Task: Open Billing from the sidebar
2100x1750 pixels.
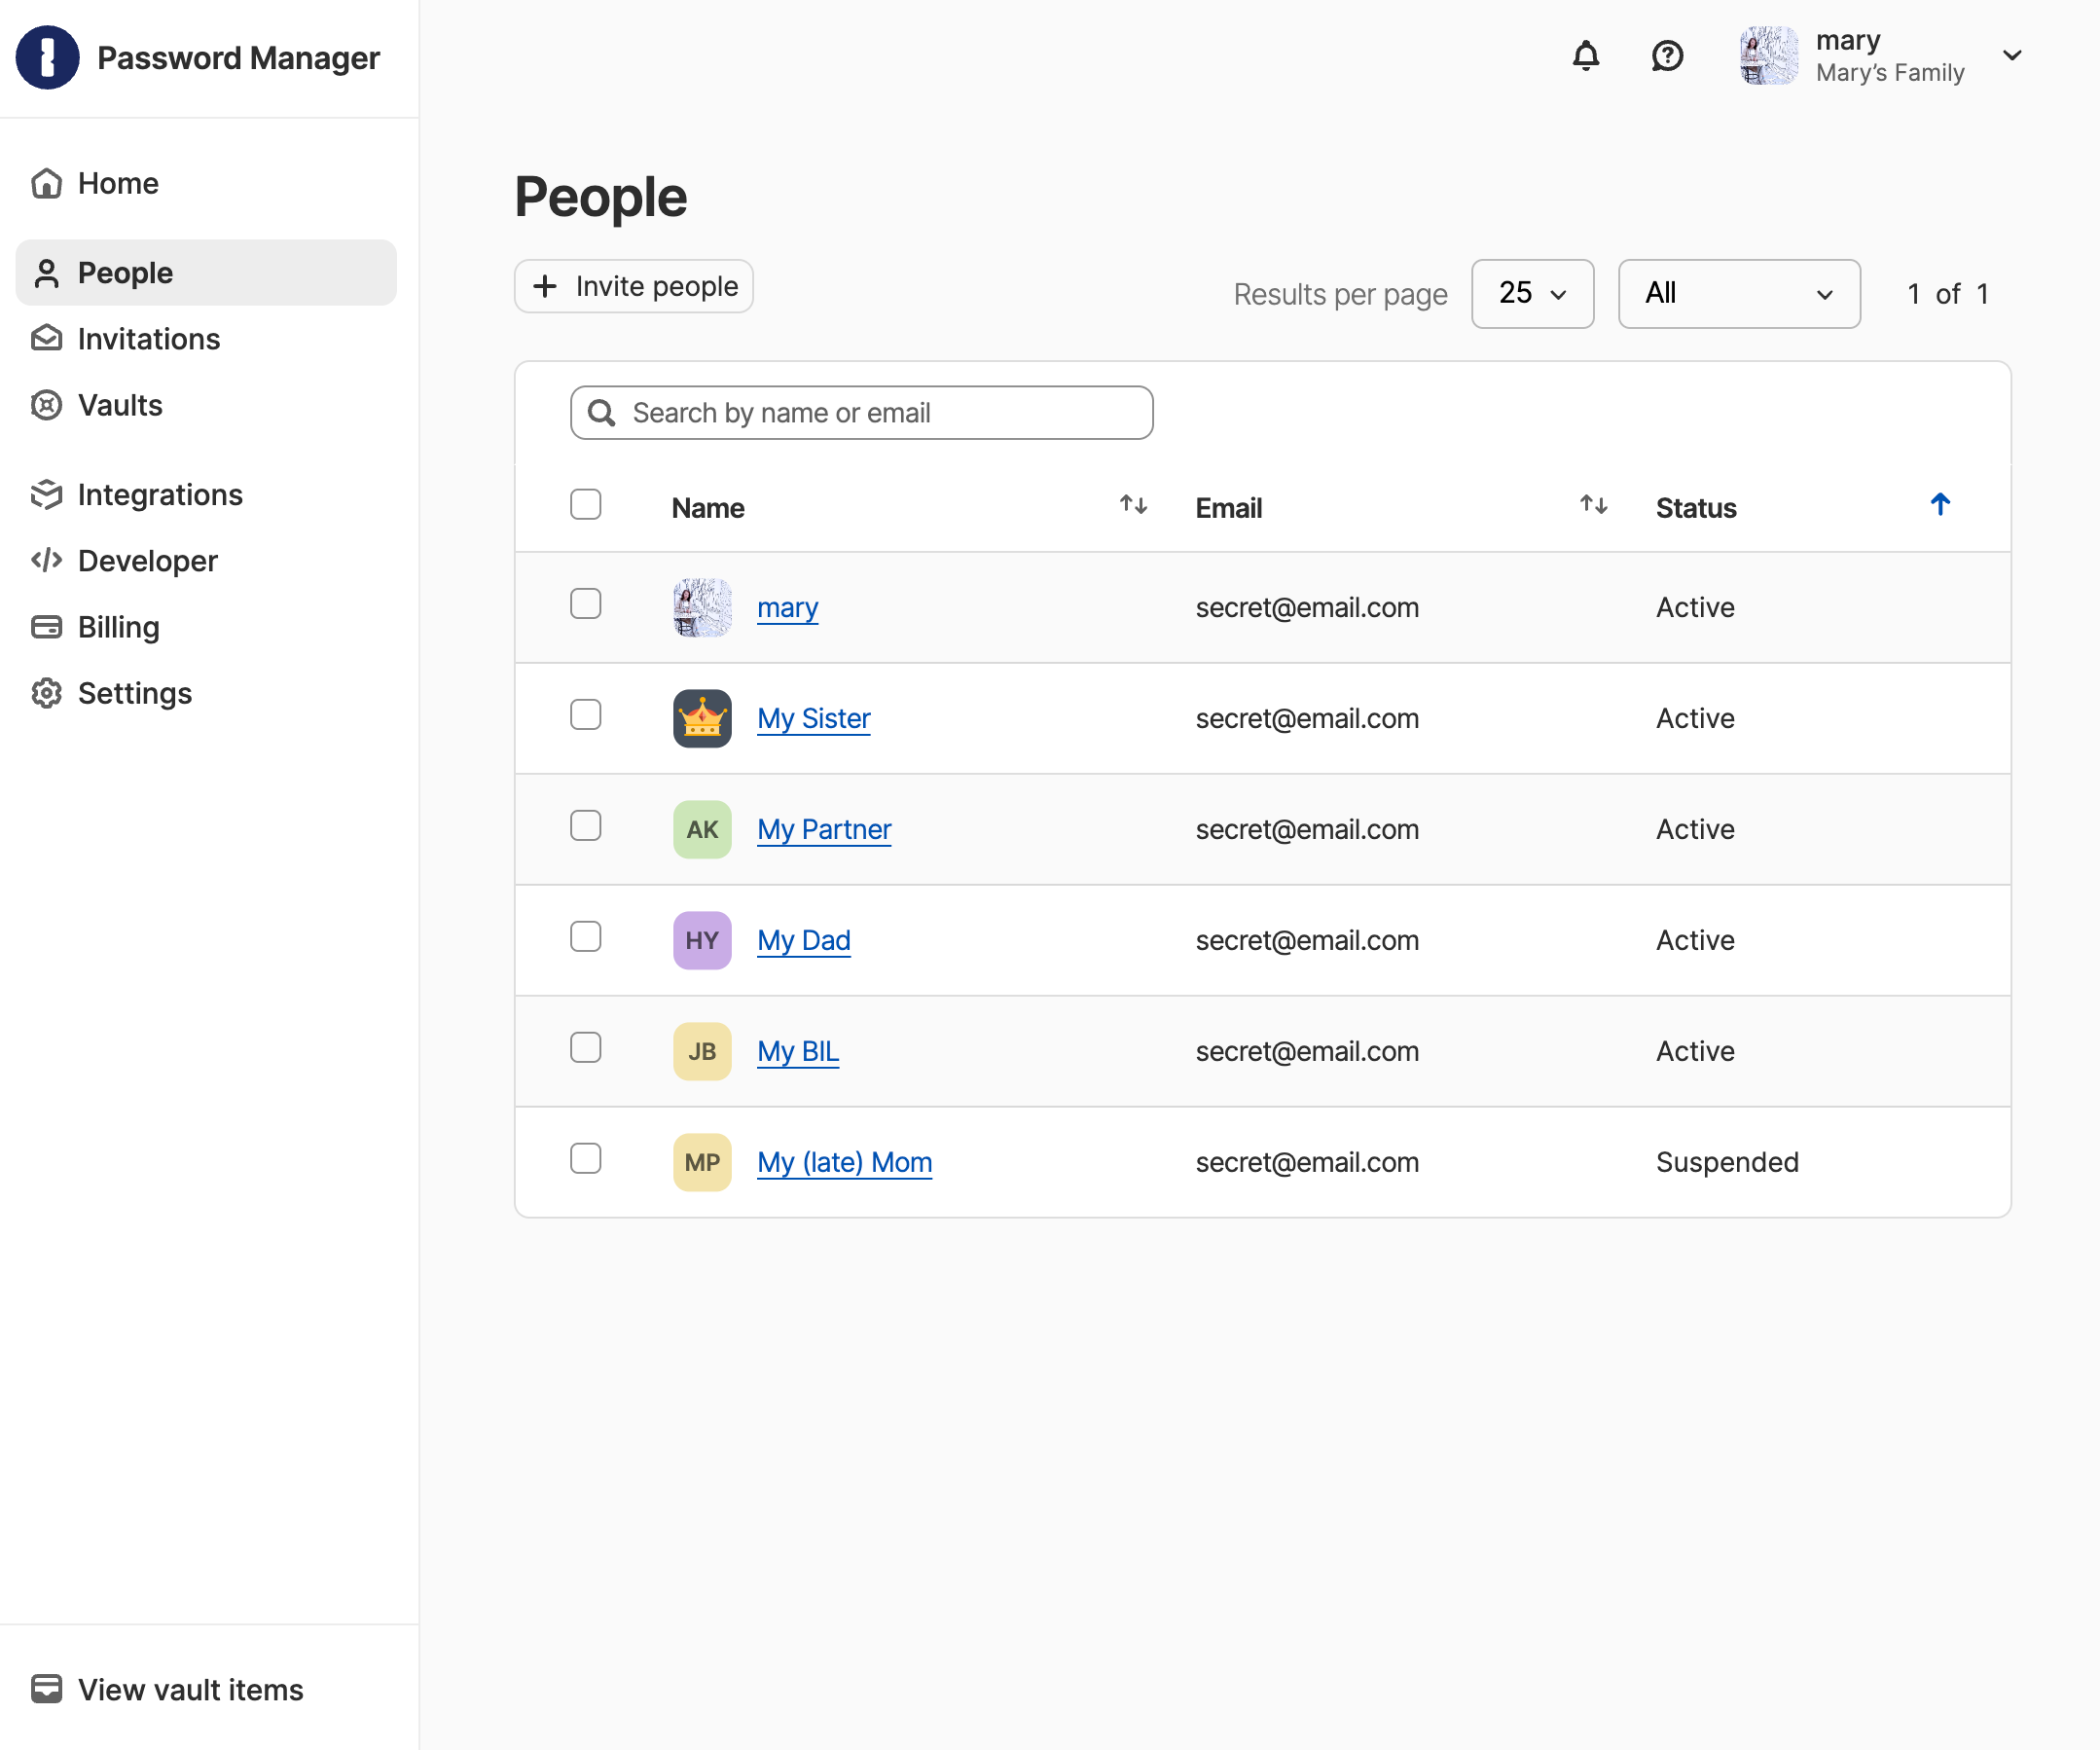Action: coord(118,627)
